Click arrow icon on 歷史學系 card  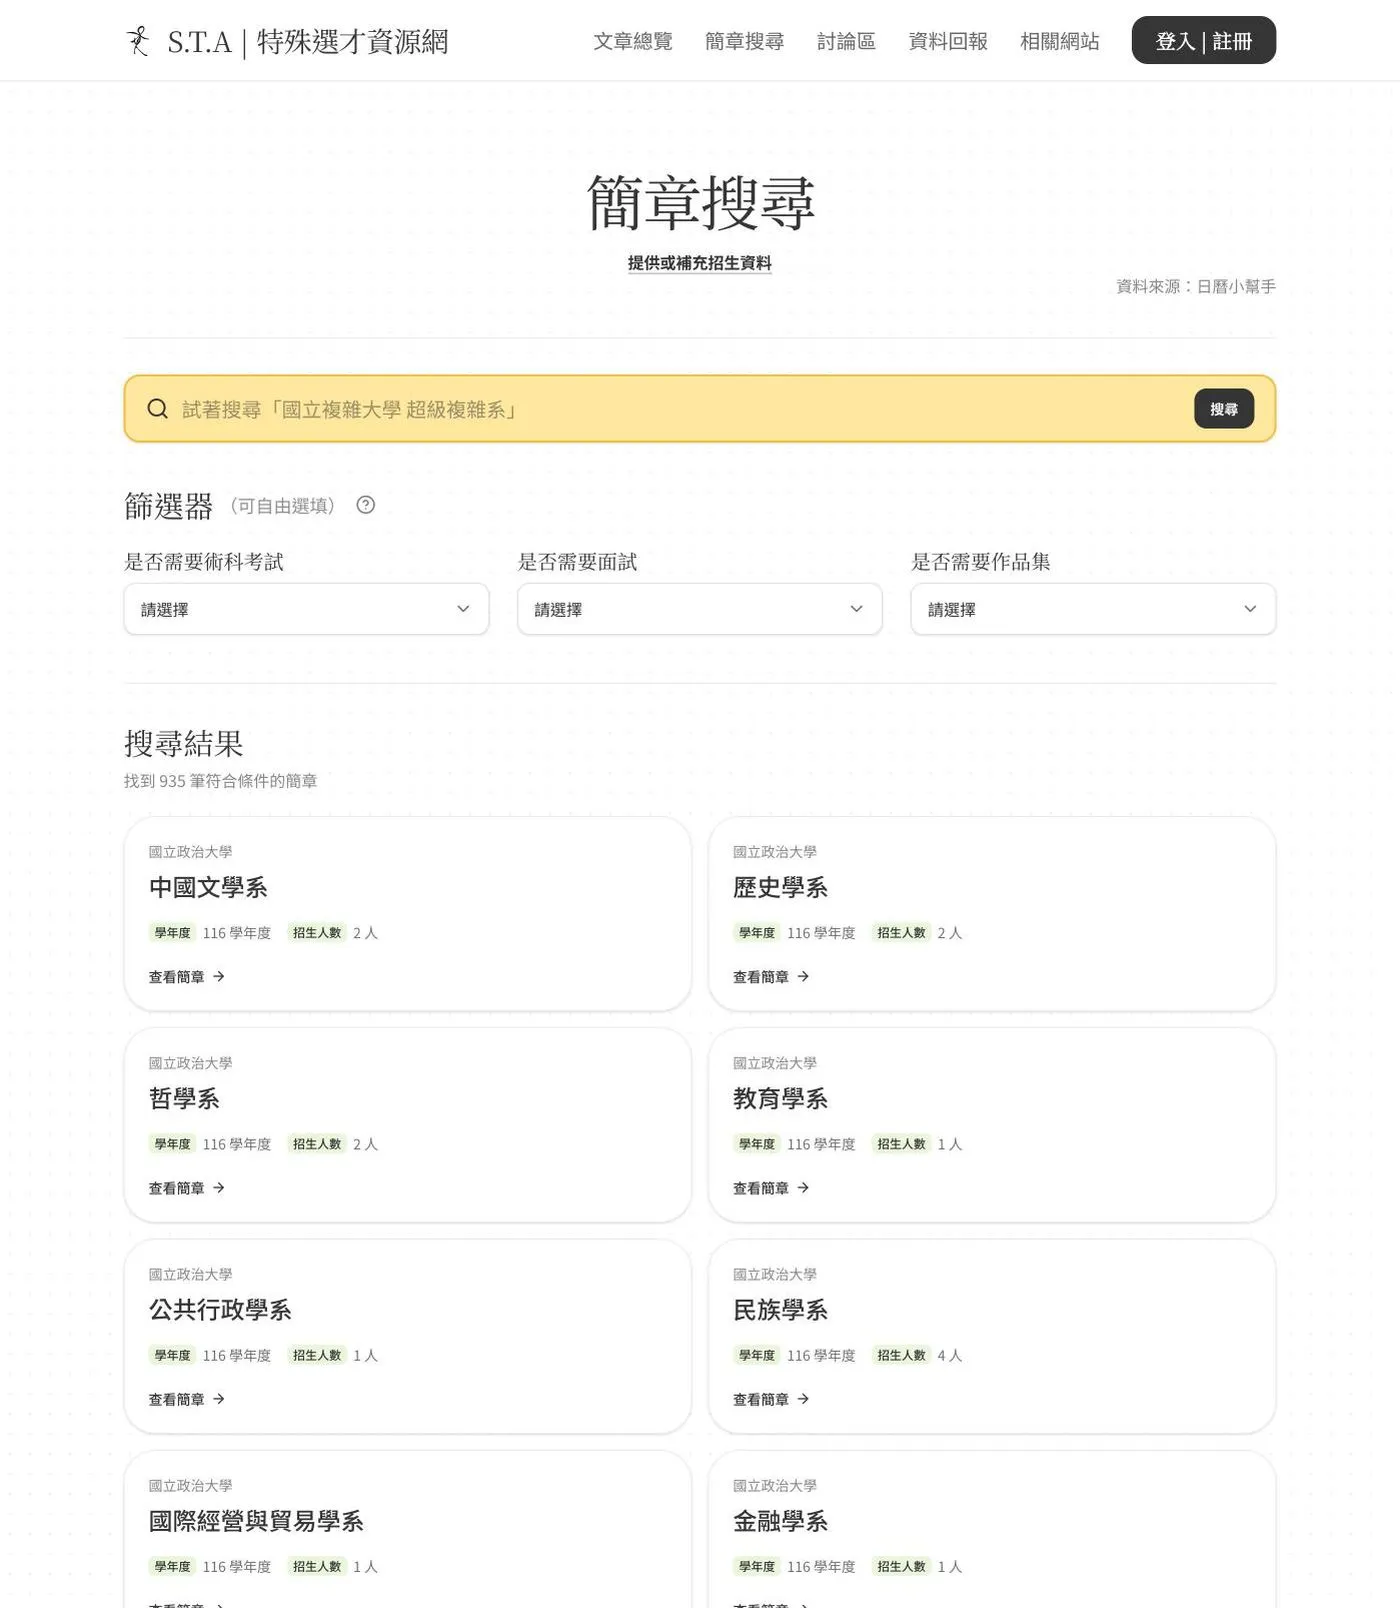click(803, 976)
